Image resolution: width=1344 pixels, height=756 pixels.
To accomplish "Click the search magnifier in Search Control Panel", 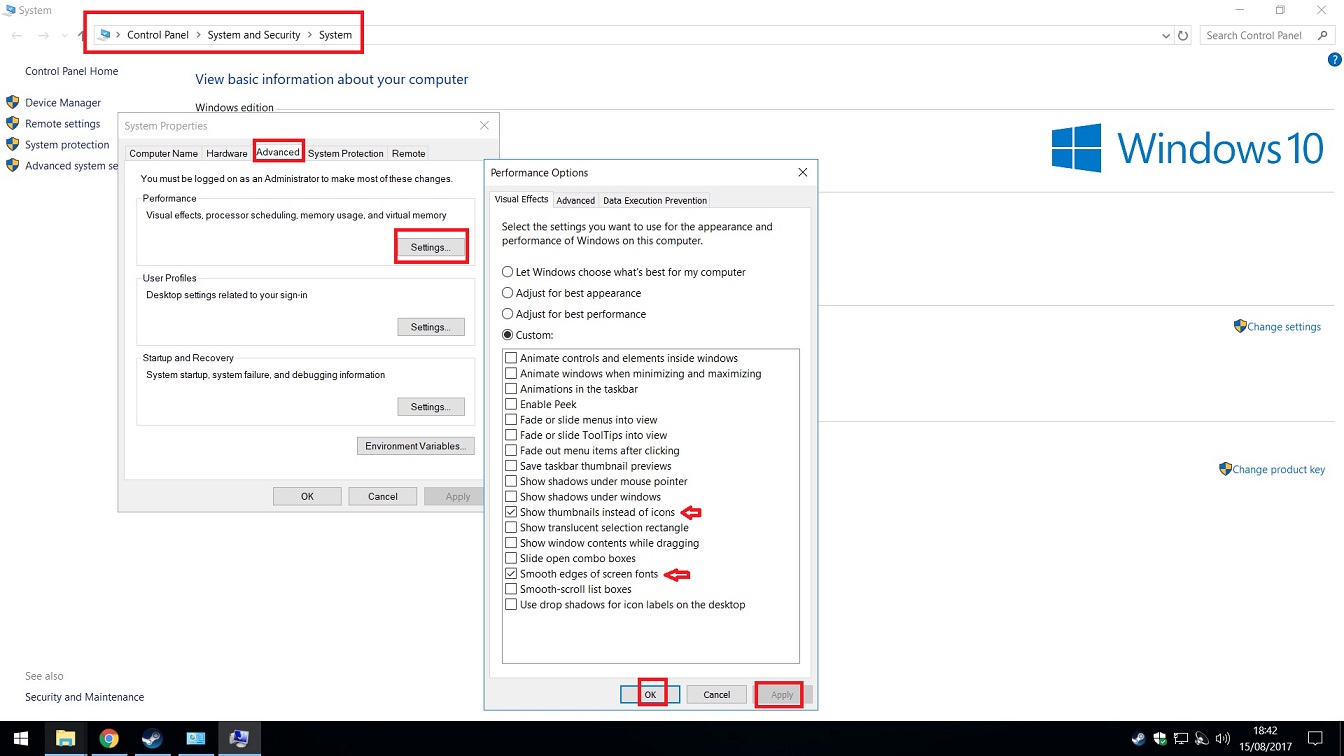I will (x=1323, y=35).
